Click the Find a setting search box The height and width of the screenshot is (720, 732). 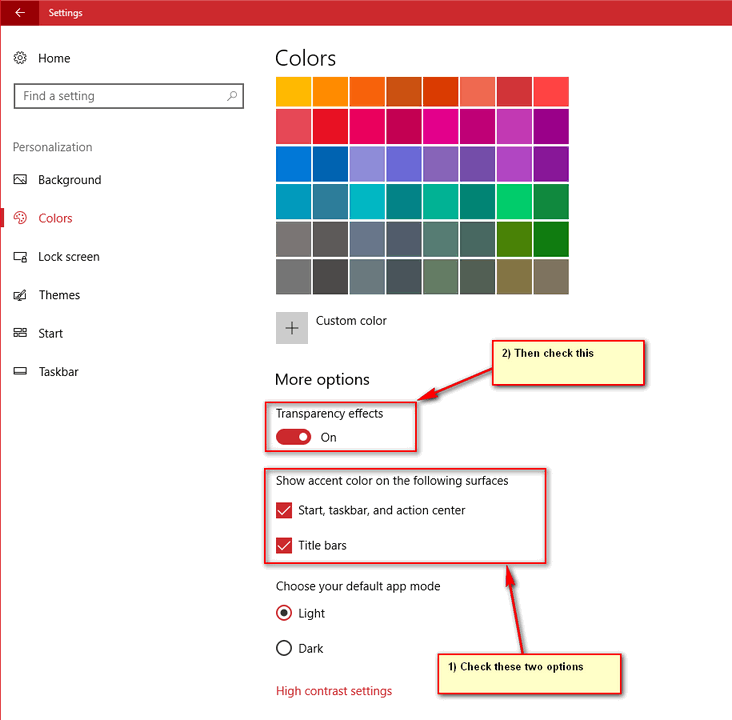pos(128,96)
